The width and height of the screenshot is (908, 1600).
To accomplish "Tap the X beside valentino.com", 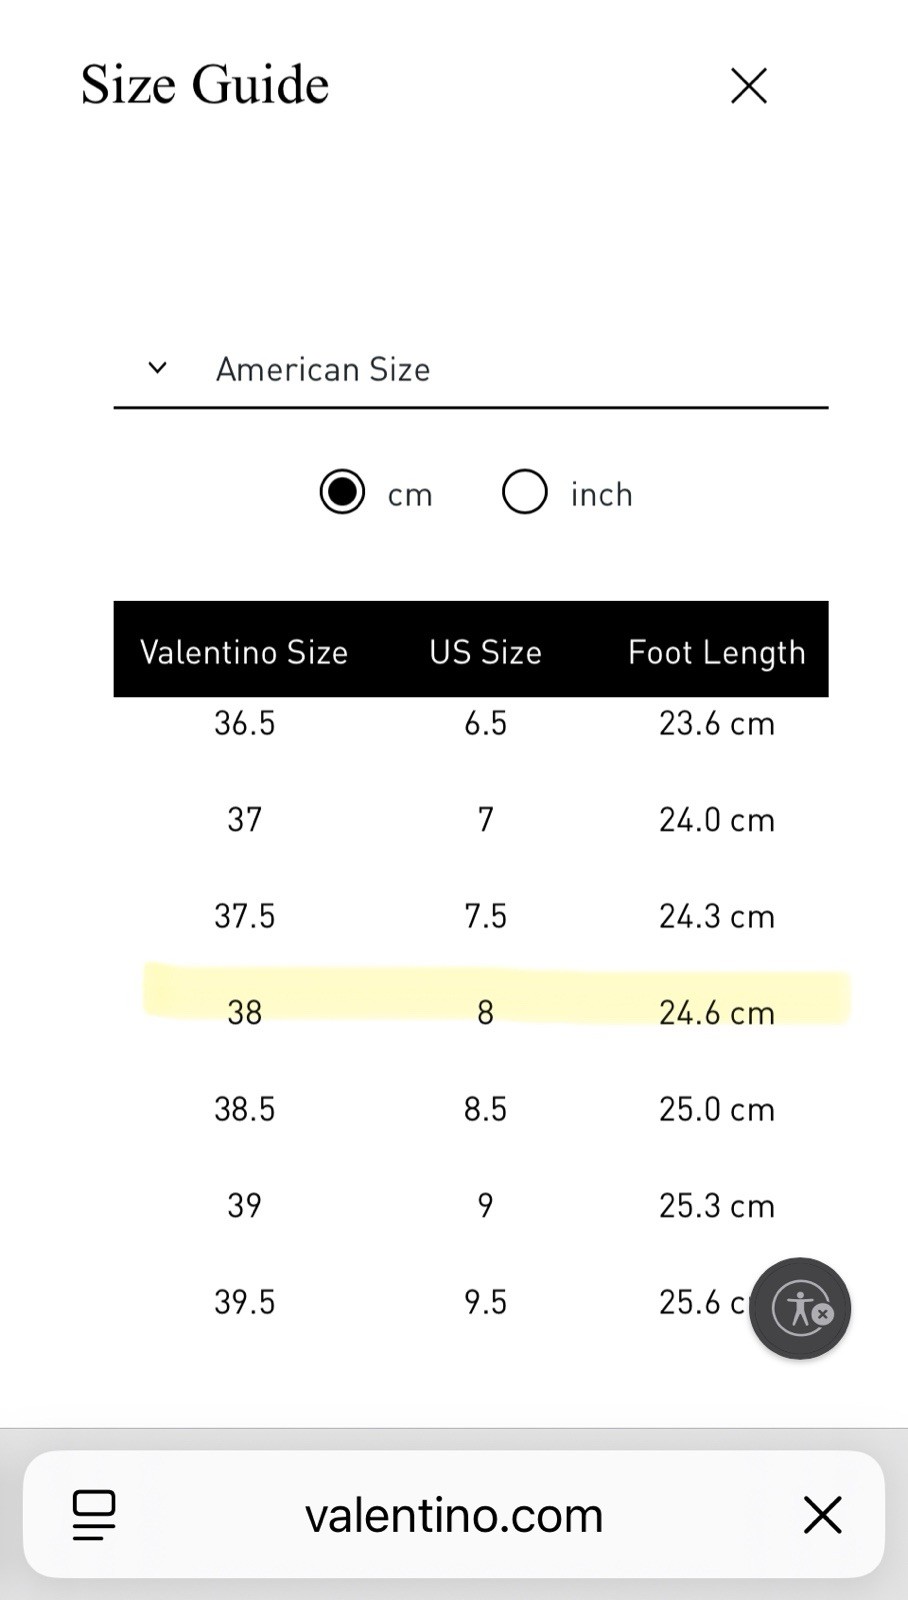I will [822, 1515].
